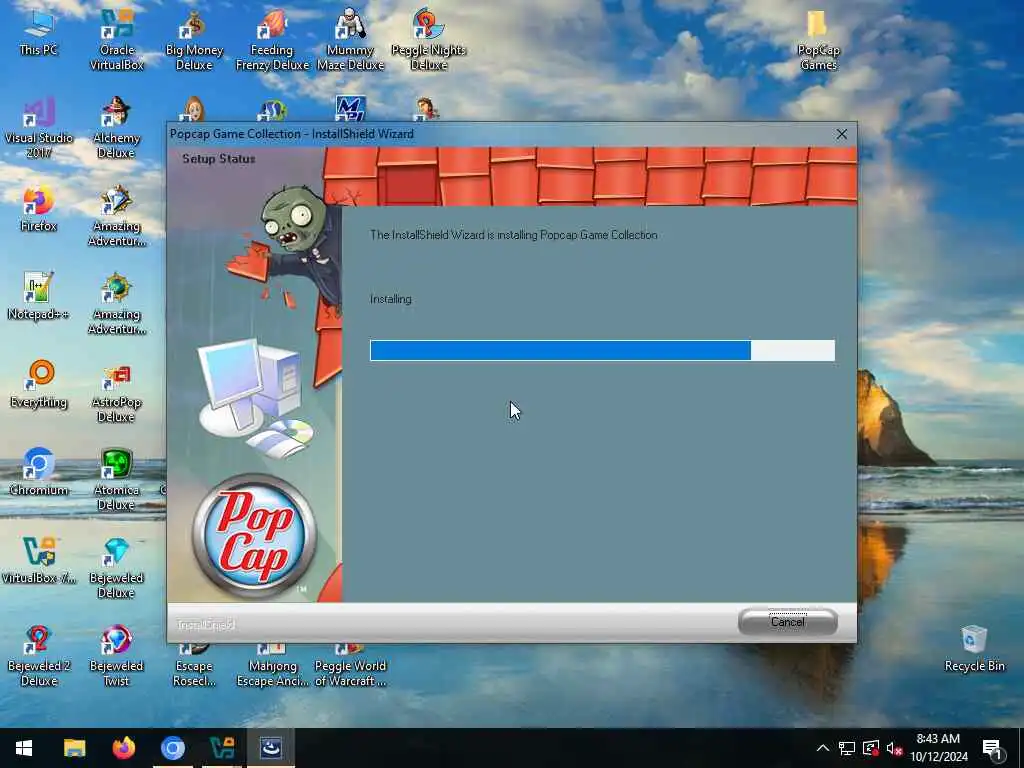Select Escape Rosecliff desktop shortcut
Screen dimensions: 1024x768
pos(194,666)
